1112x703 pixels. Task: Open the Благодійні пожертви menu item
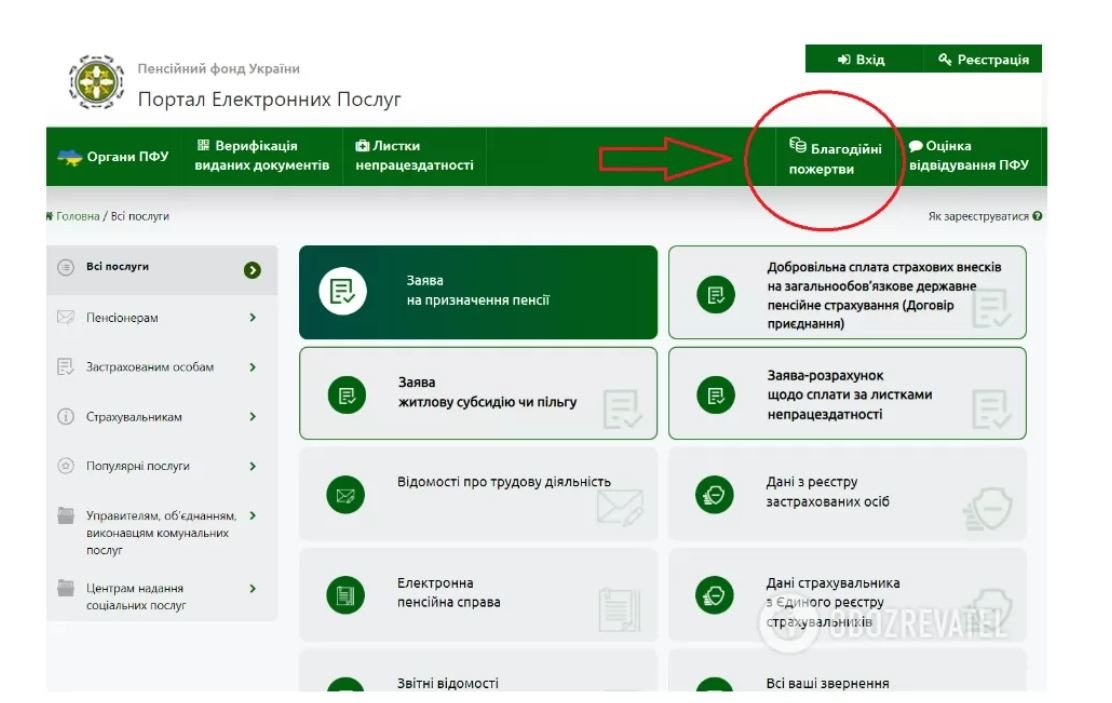834,159
